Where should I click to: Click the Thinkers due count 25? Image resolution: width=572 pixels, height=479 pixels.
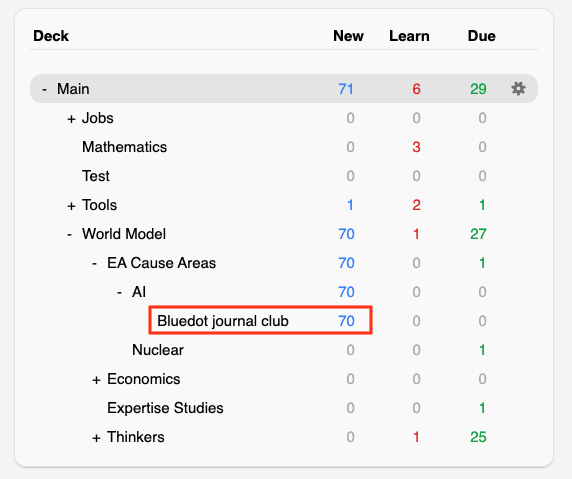pos(478,437)
